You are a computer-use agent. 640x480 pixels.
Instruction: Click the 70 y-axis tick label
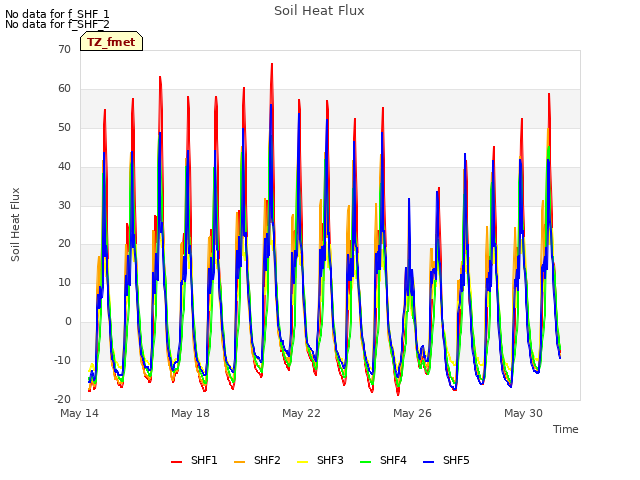[x=64, y=49]
